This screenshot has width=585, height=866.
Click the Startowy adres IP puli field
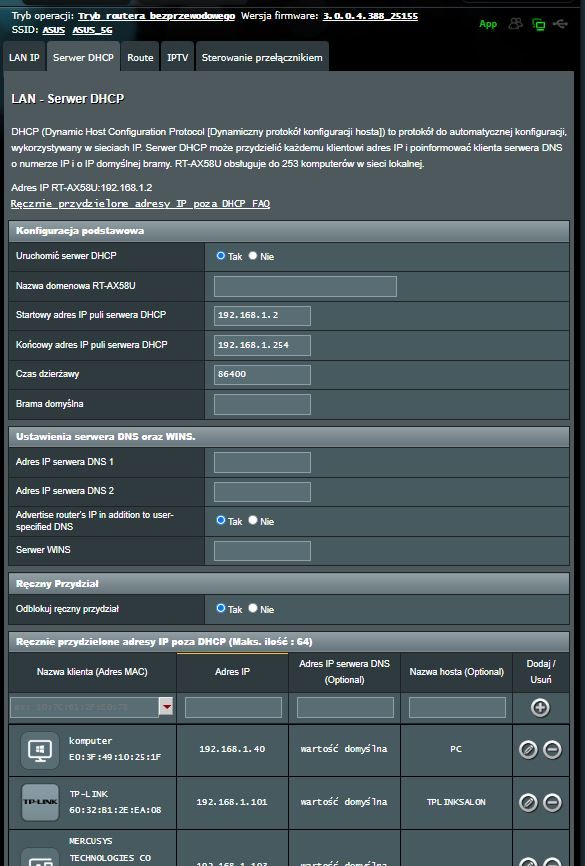tap(262, 315)
